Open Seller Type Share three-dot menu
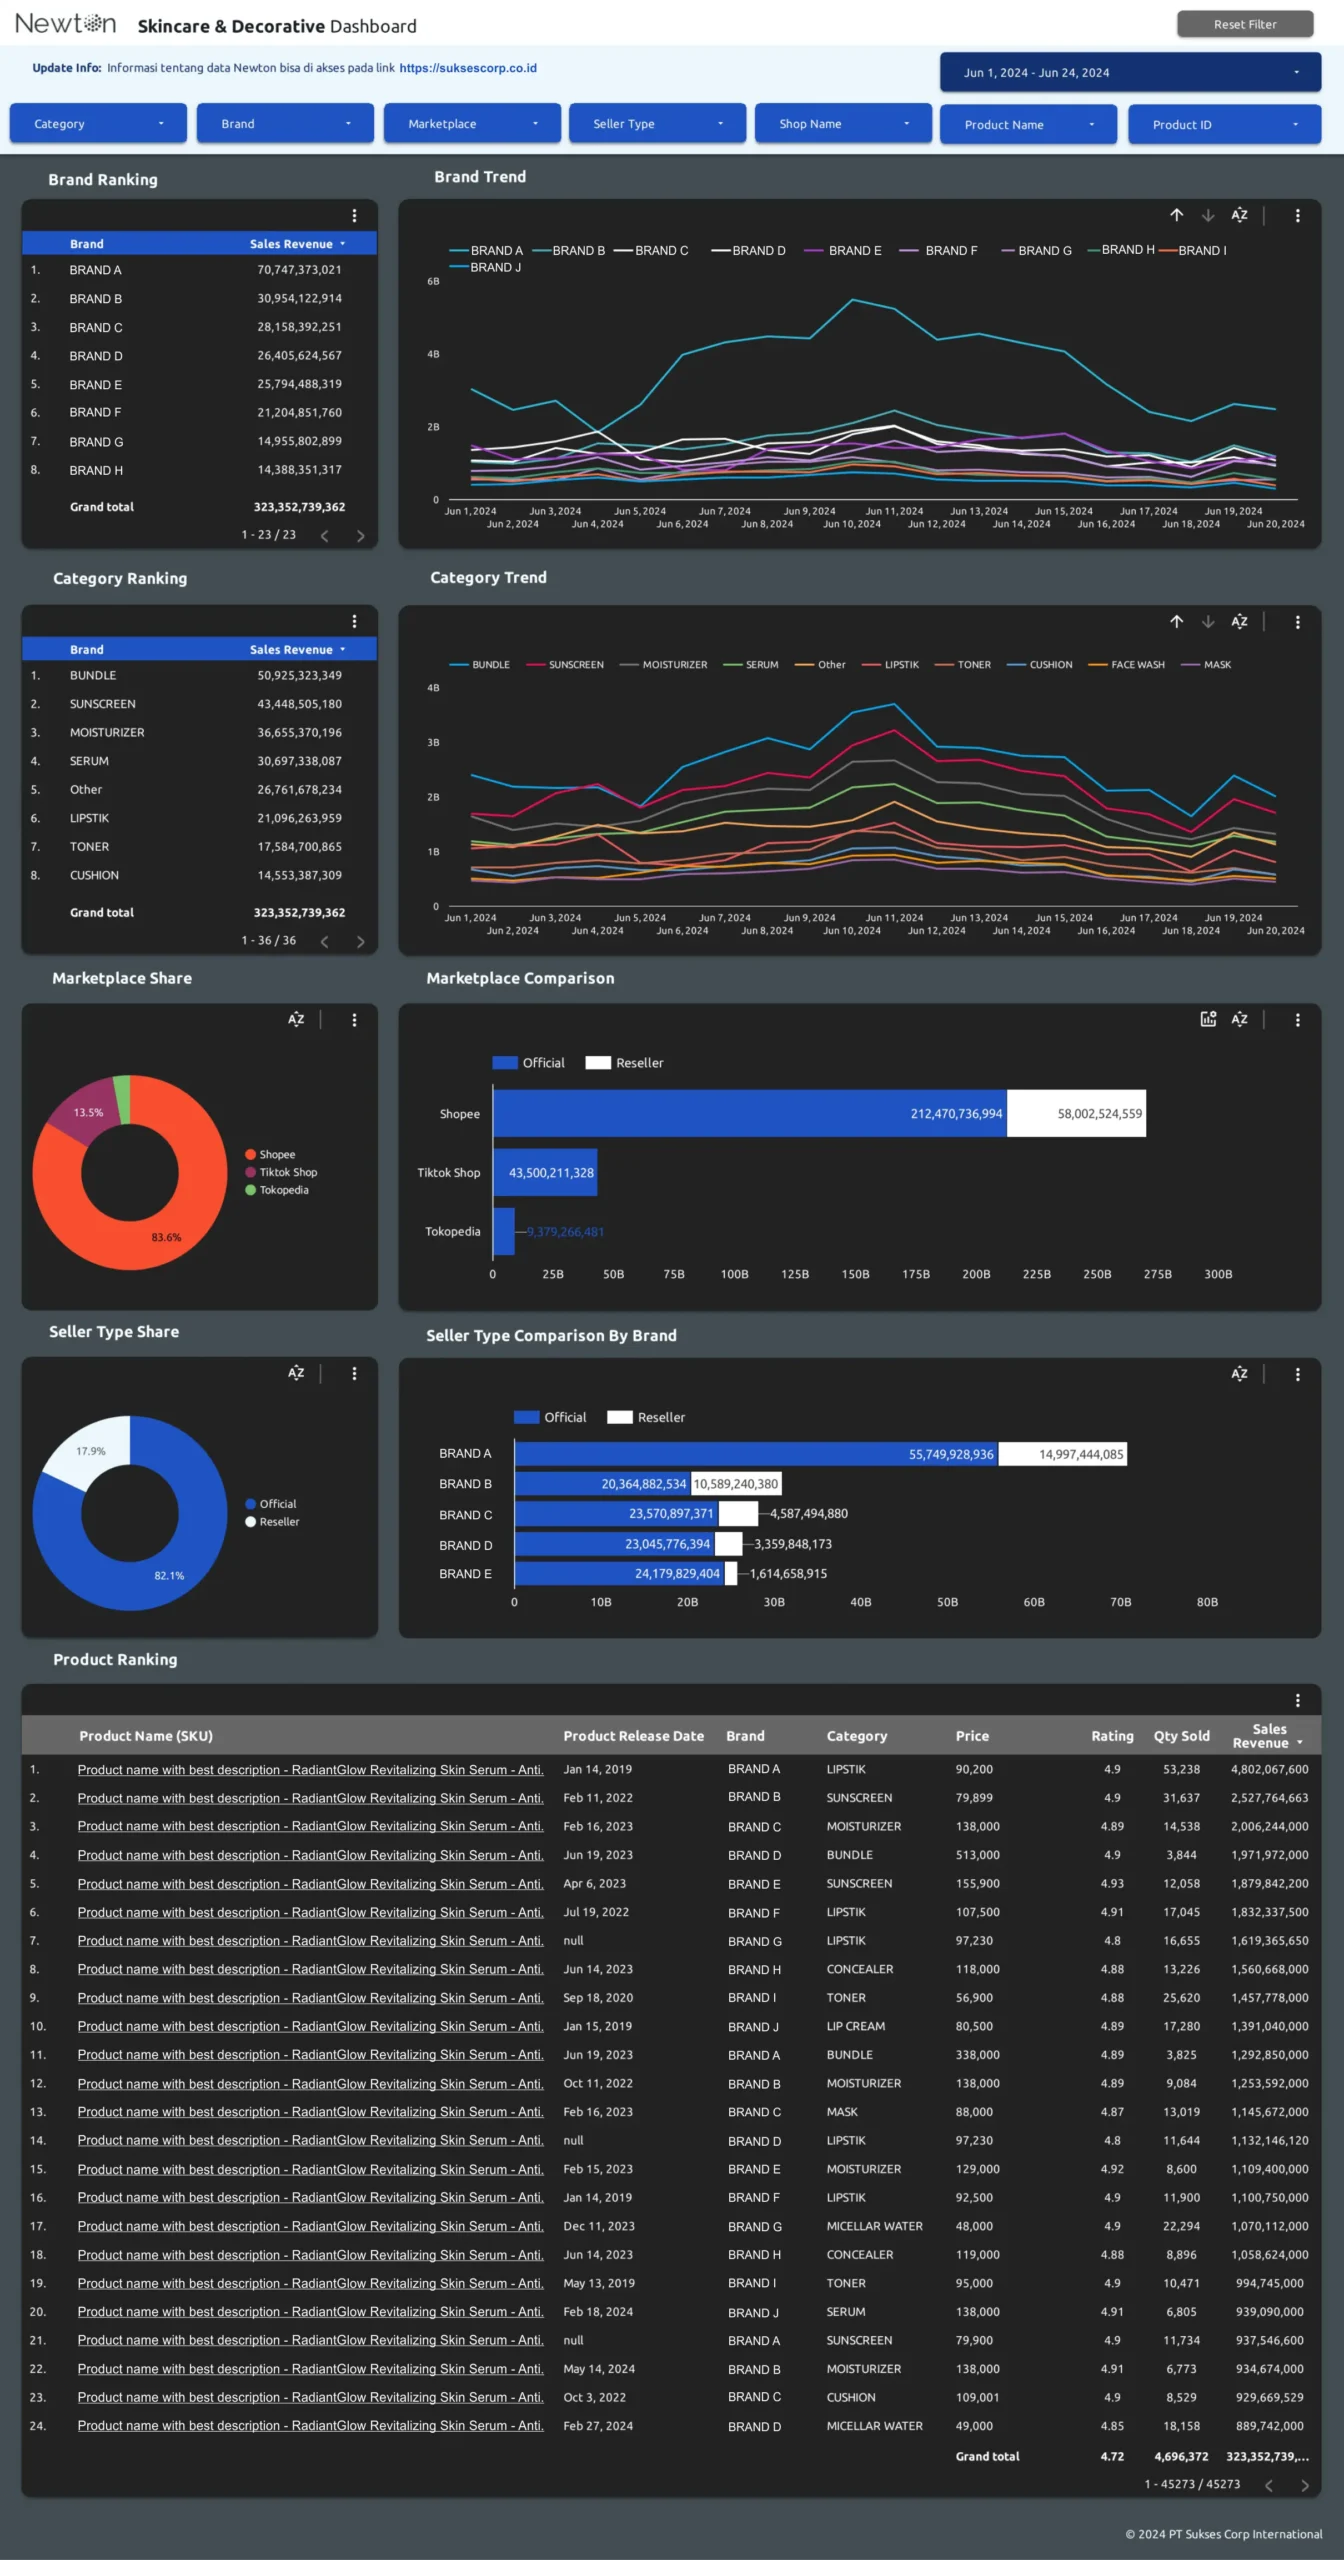1344x2560 pixels. click(x=354, y=1373)
